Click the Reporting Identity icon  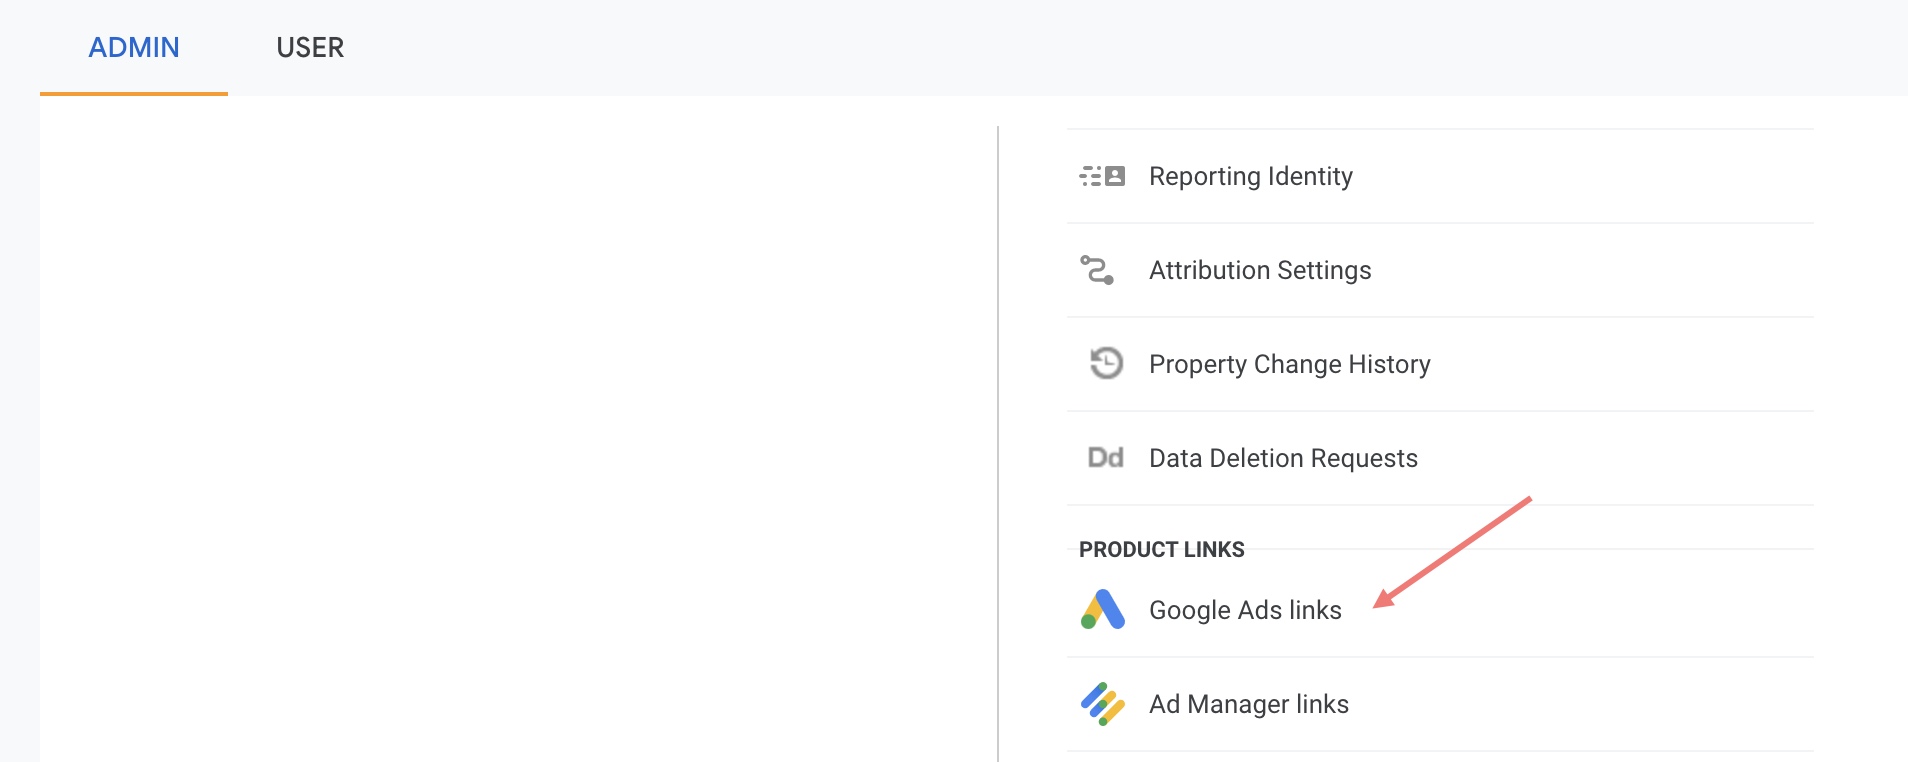click(1103, 177)
